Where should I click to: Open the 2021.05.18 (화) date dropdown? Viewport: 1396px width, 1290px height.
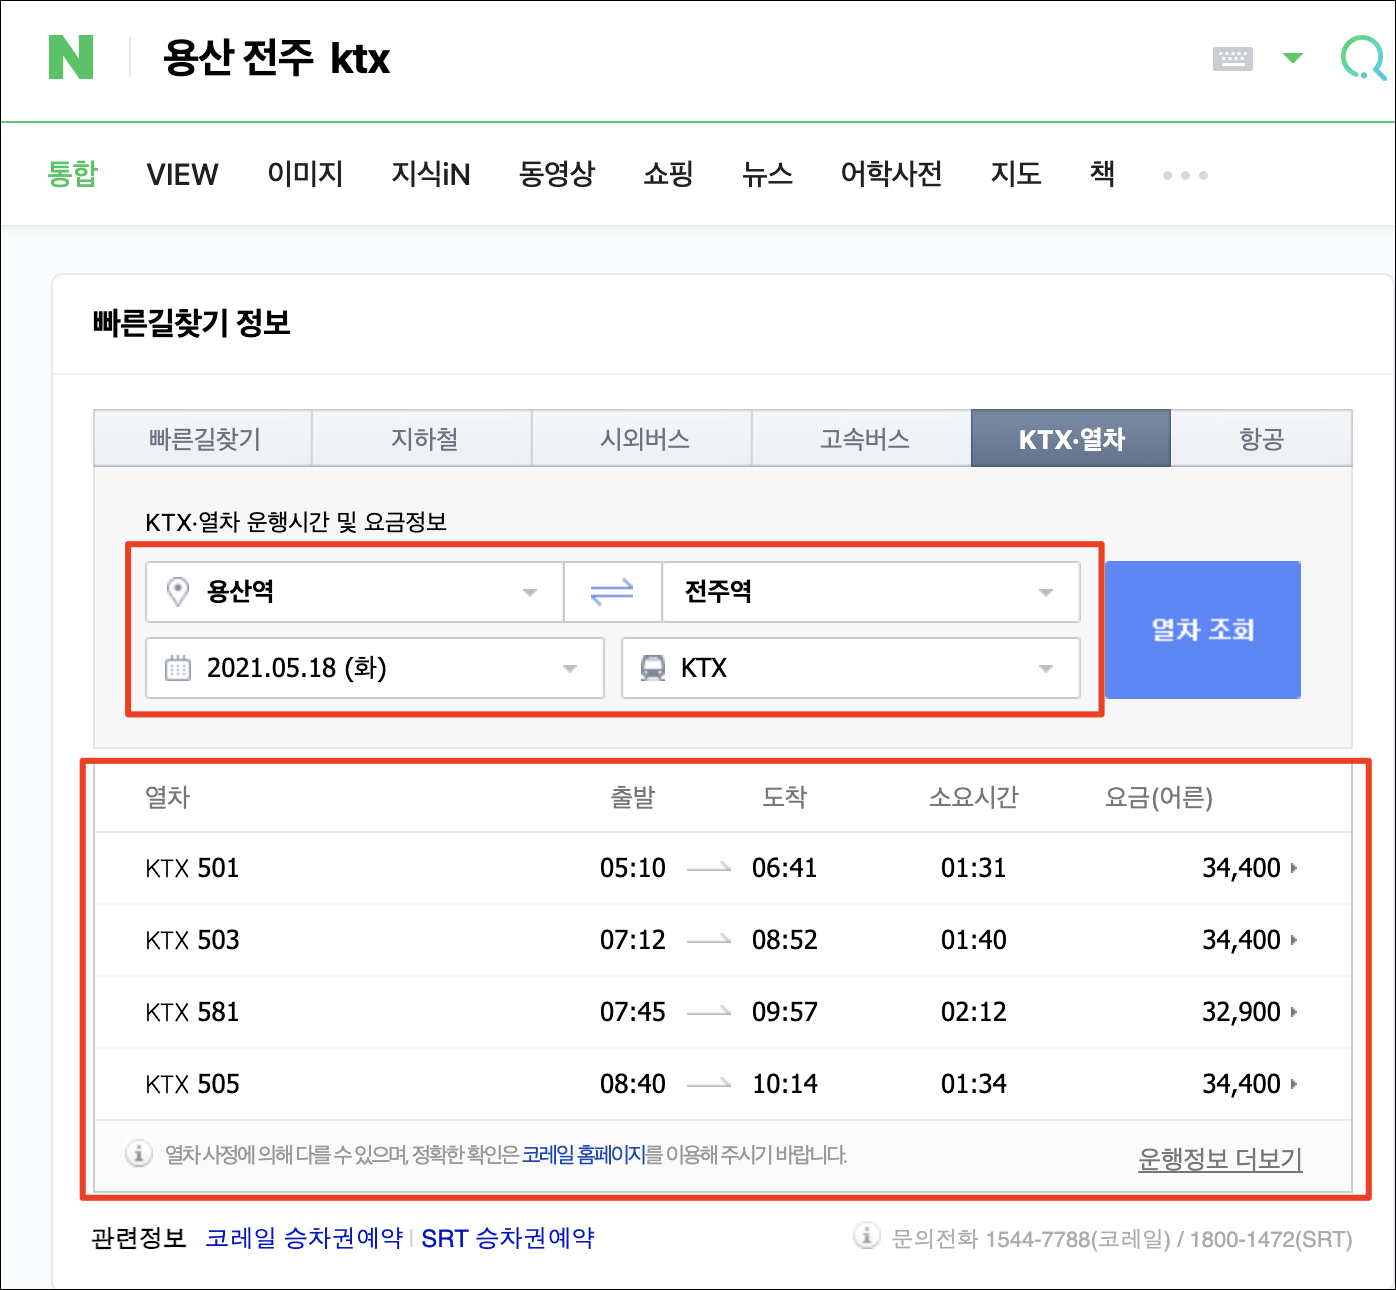[x=375, y=668]
